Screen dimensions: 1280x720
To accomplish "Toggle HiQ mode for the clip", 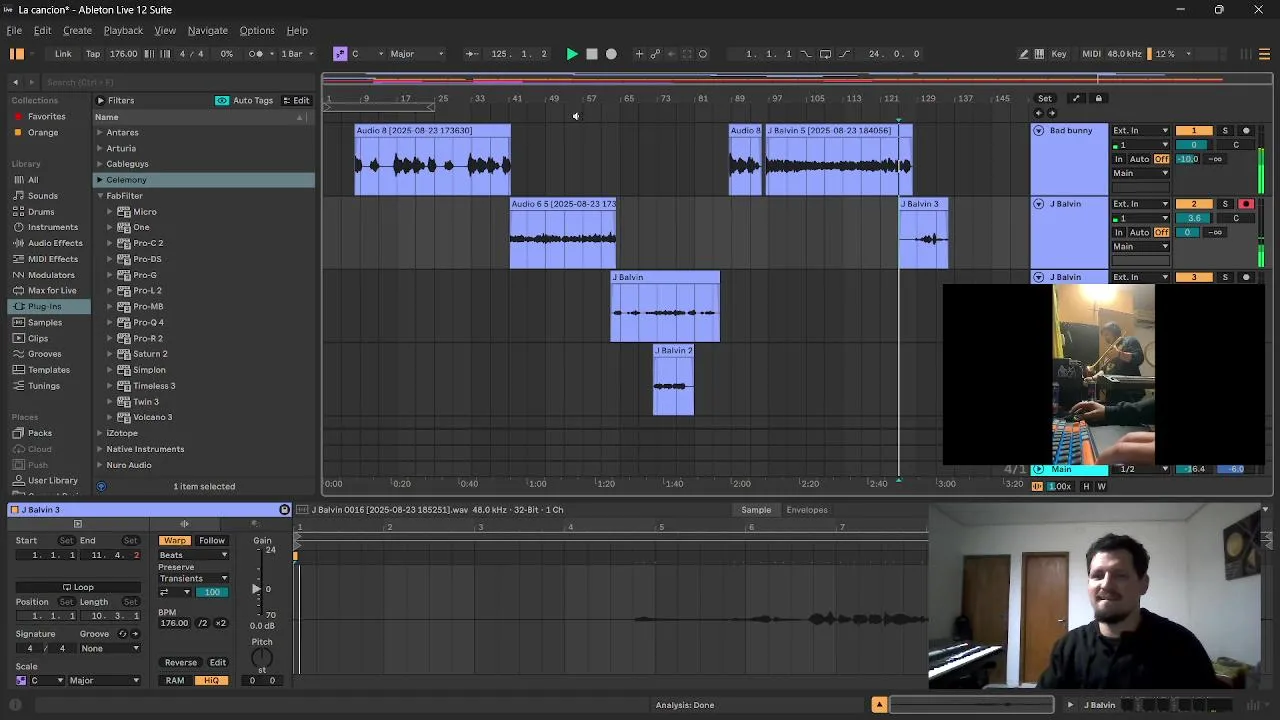I will coord(211,680).
